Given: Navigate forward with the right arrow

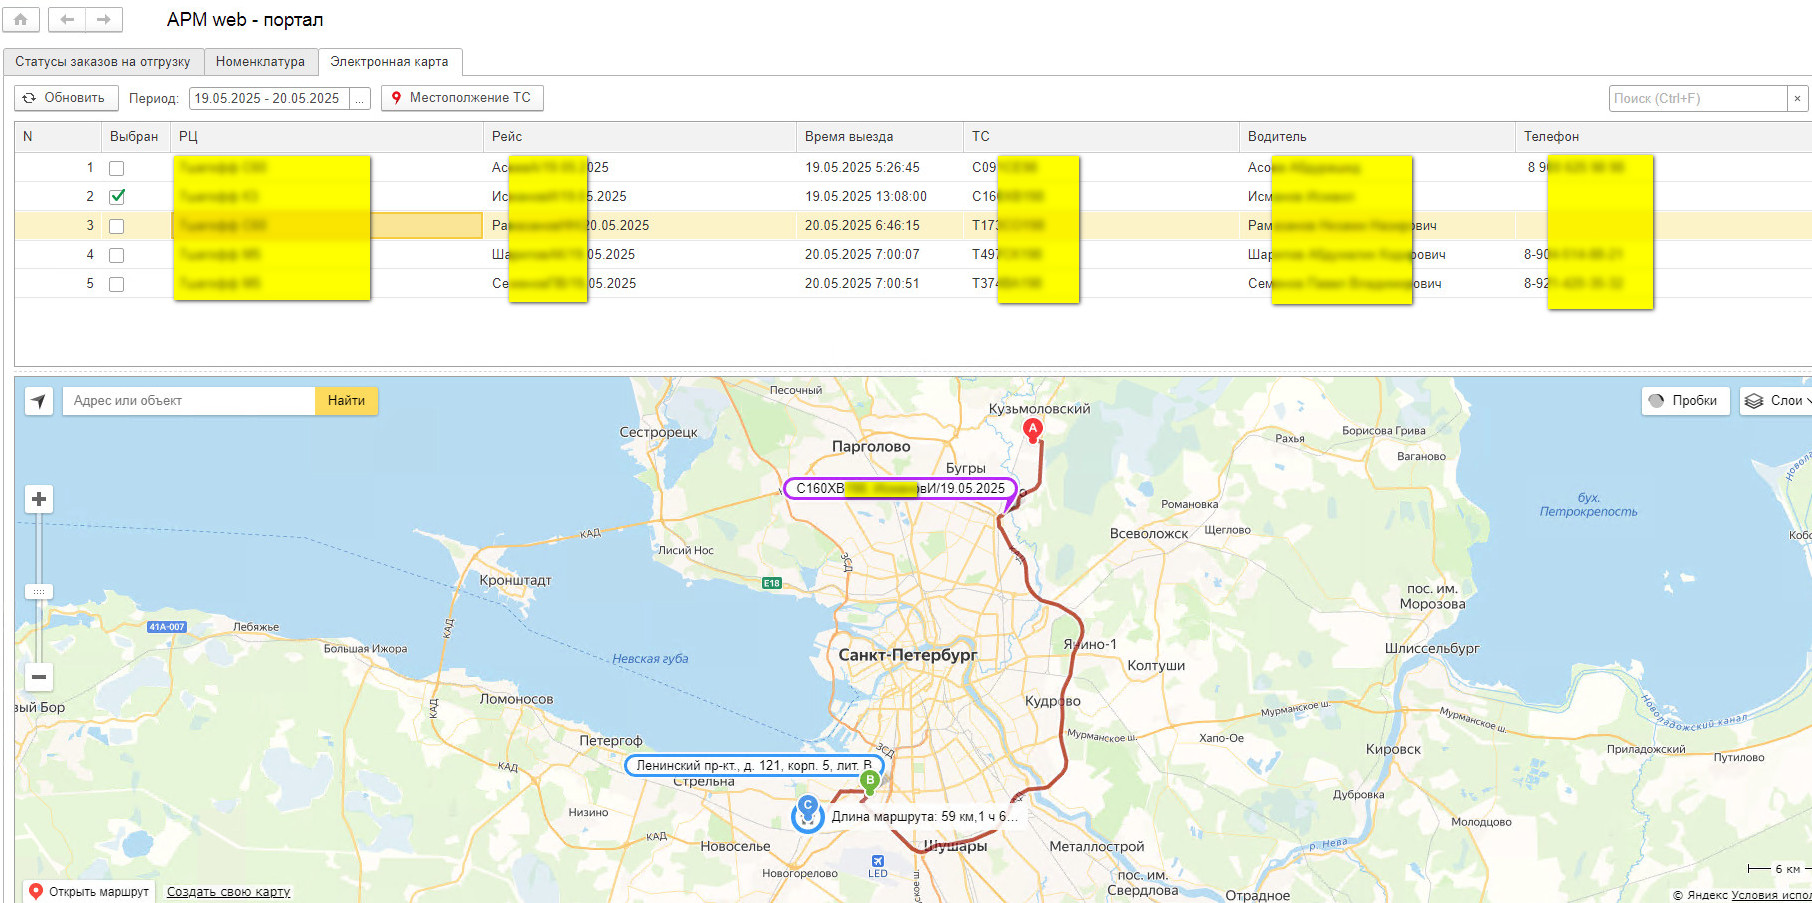Looking at the screenshot, I should click(x=104, y=19).
